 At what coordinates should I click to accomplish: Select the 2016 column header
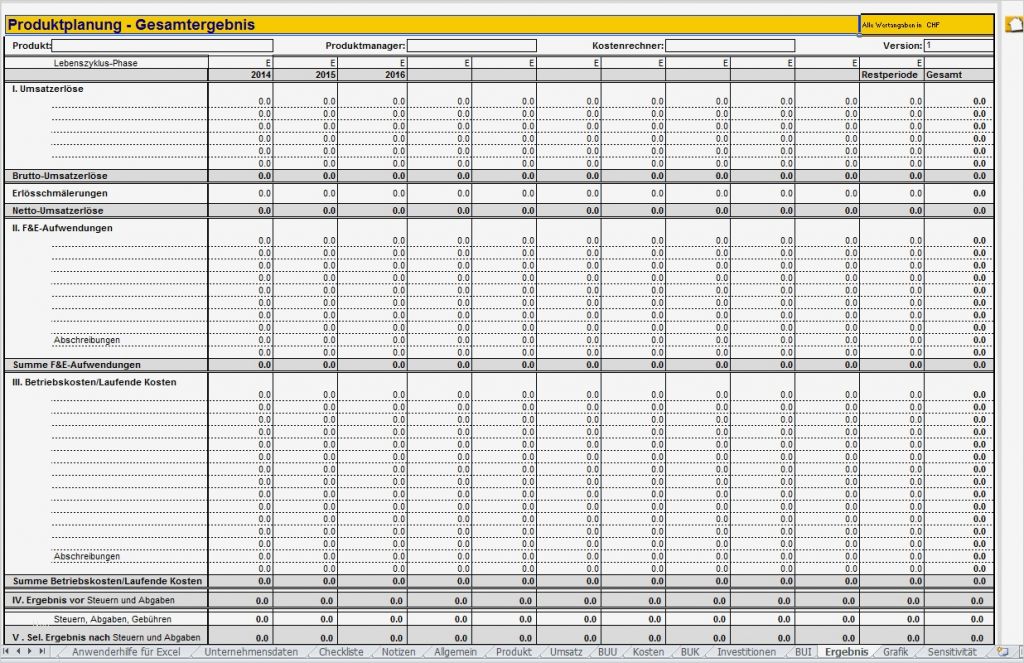[x=372, y=75]
